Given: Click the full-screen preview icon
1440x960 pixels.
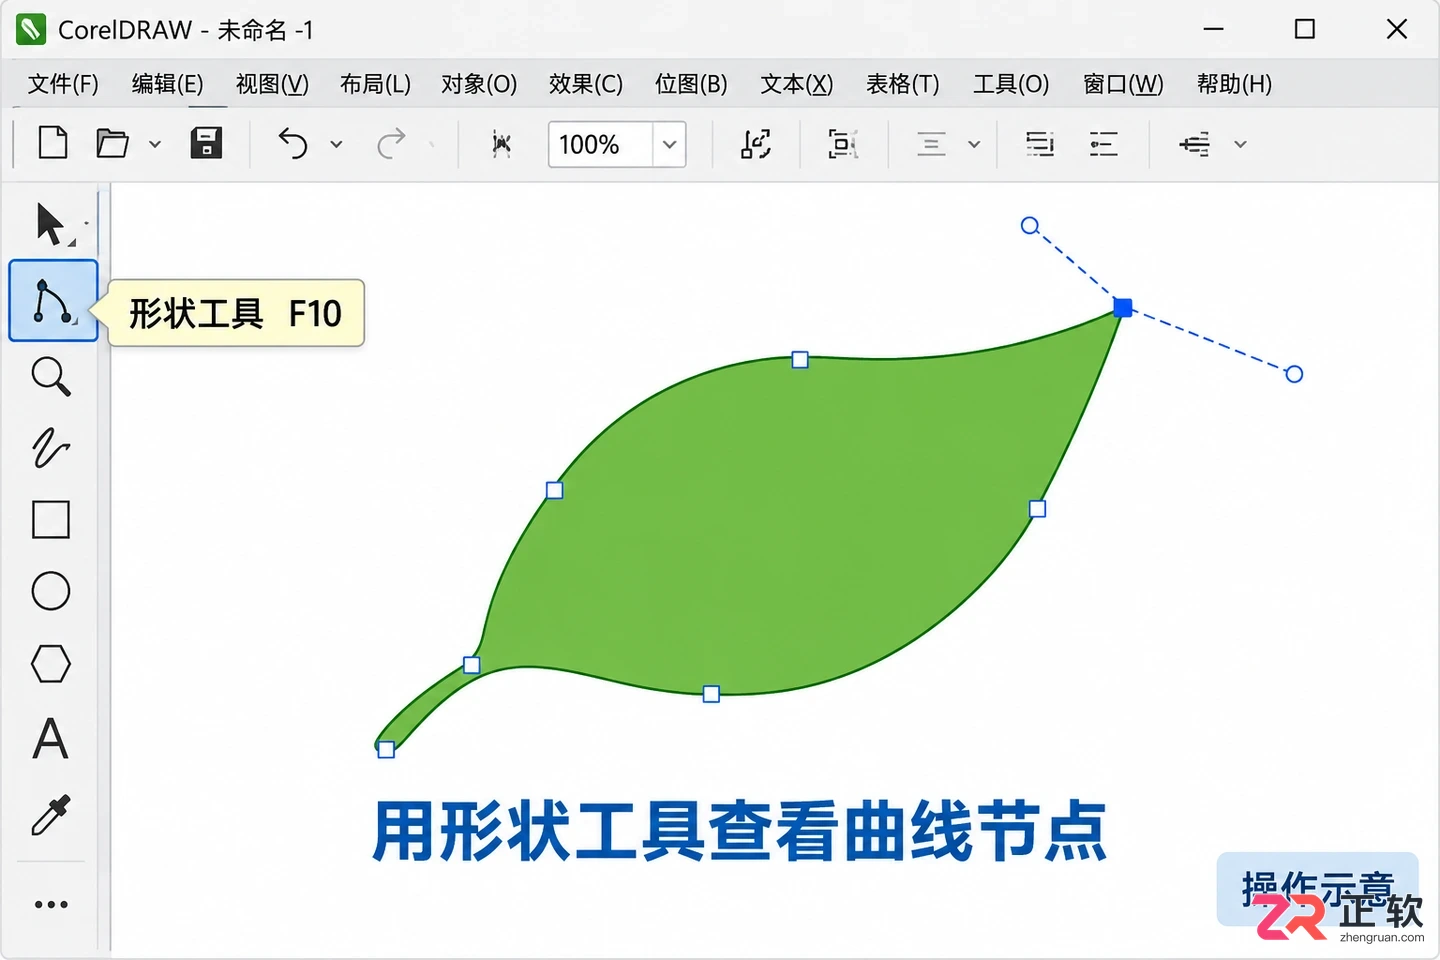Looking at the screenshot, I should [x=756, y=144].
